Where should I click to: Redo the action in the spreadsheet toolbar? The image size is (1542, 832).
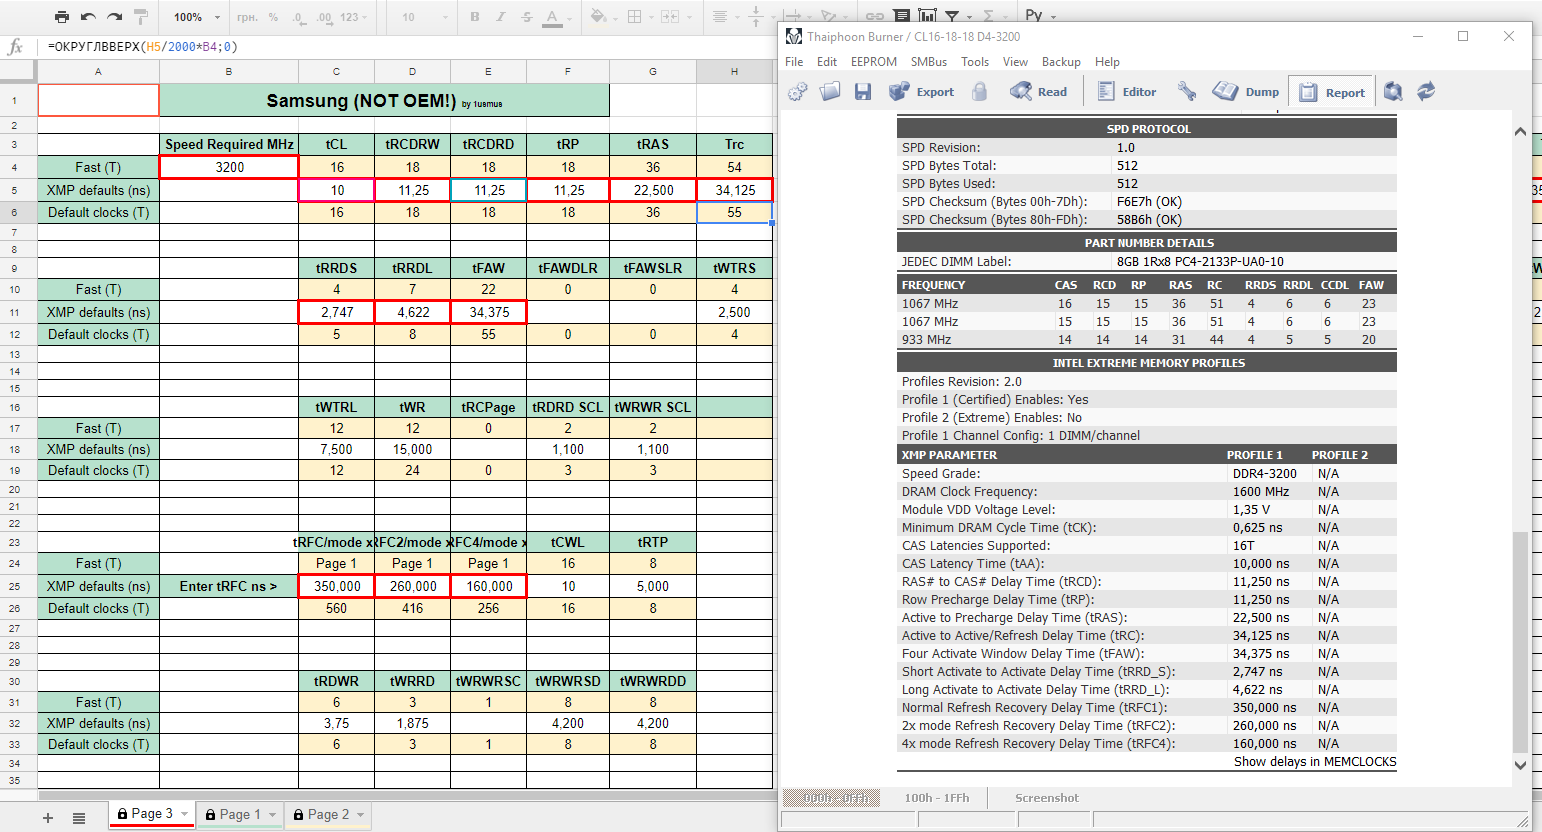click(114, 17)
